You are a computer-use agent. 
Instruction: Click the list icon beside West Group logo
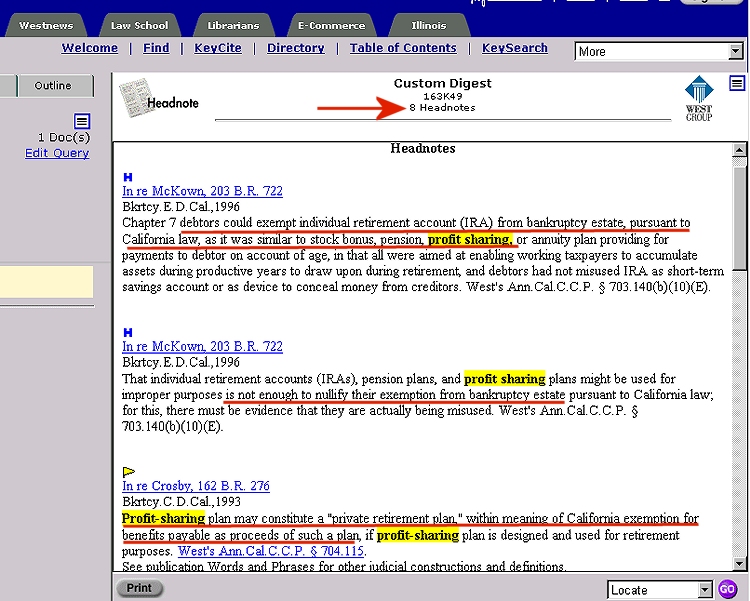click(x=737, y=83)
